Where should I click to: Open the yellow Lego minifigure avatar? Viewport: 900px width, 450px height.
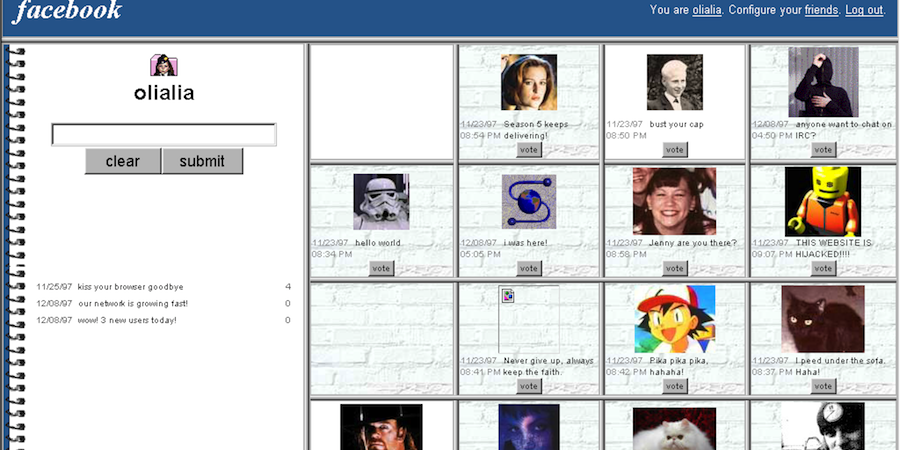coord(823,201)
